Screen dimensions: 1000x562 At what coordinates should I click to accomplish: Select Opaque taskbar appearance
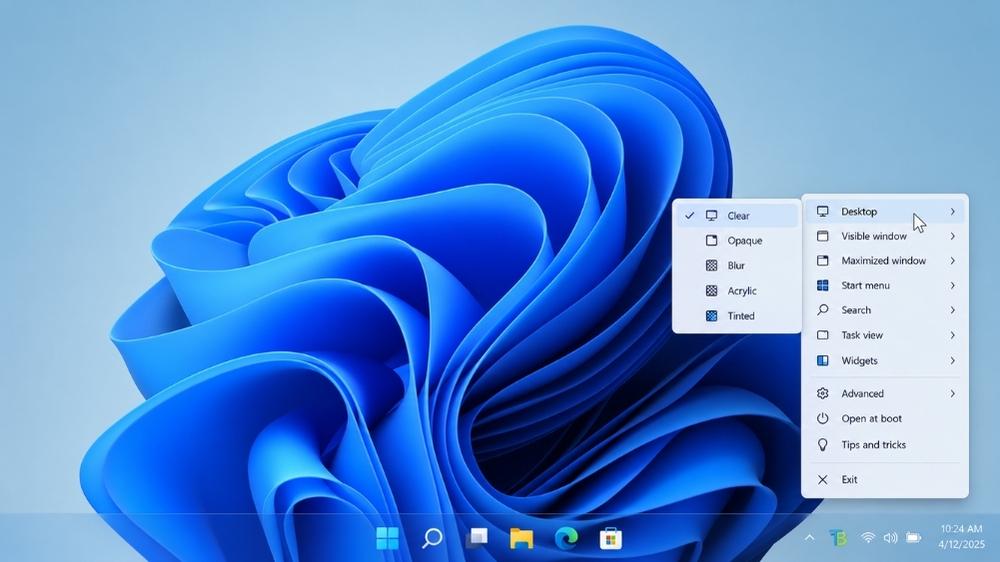point(737,240)
